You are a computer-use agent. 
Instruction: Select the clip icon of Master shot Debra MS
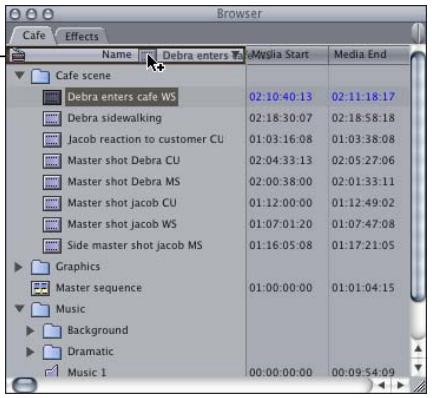click(52, 182)
